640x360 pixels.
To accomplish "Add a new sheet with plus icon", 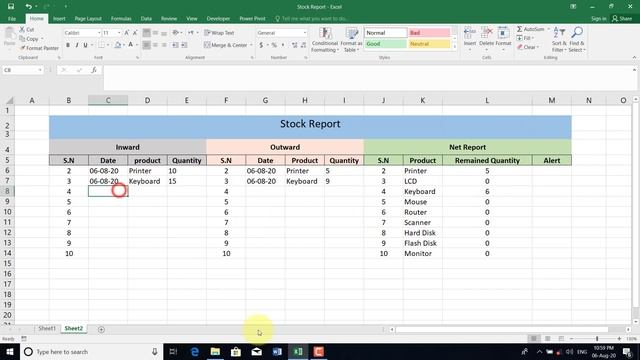I will (101, 329).
